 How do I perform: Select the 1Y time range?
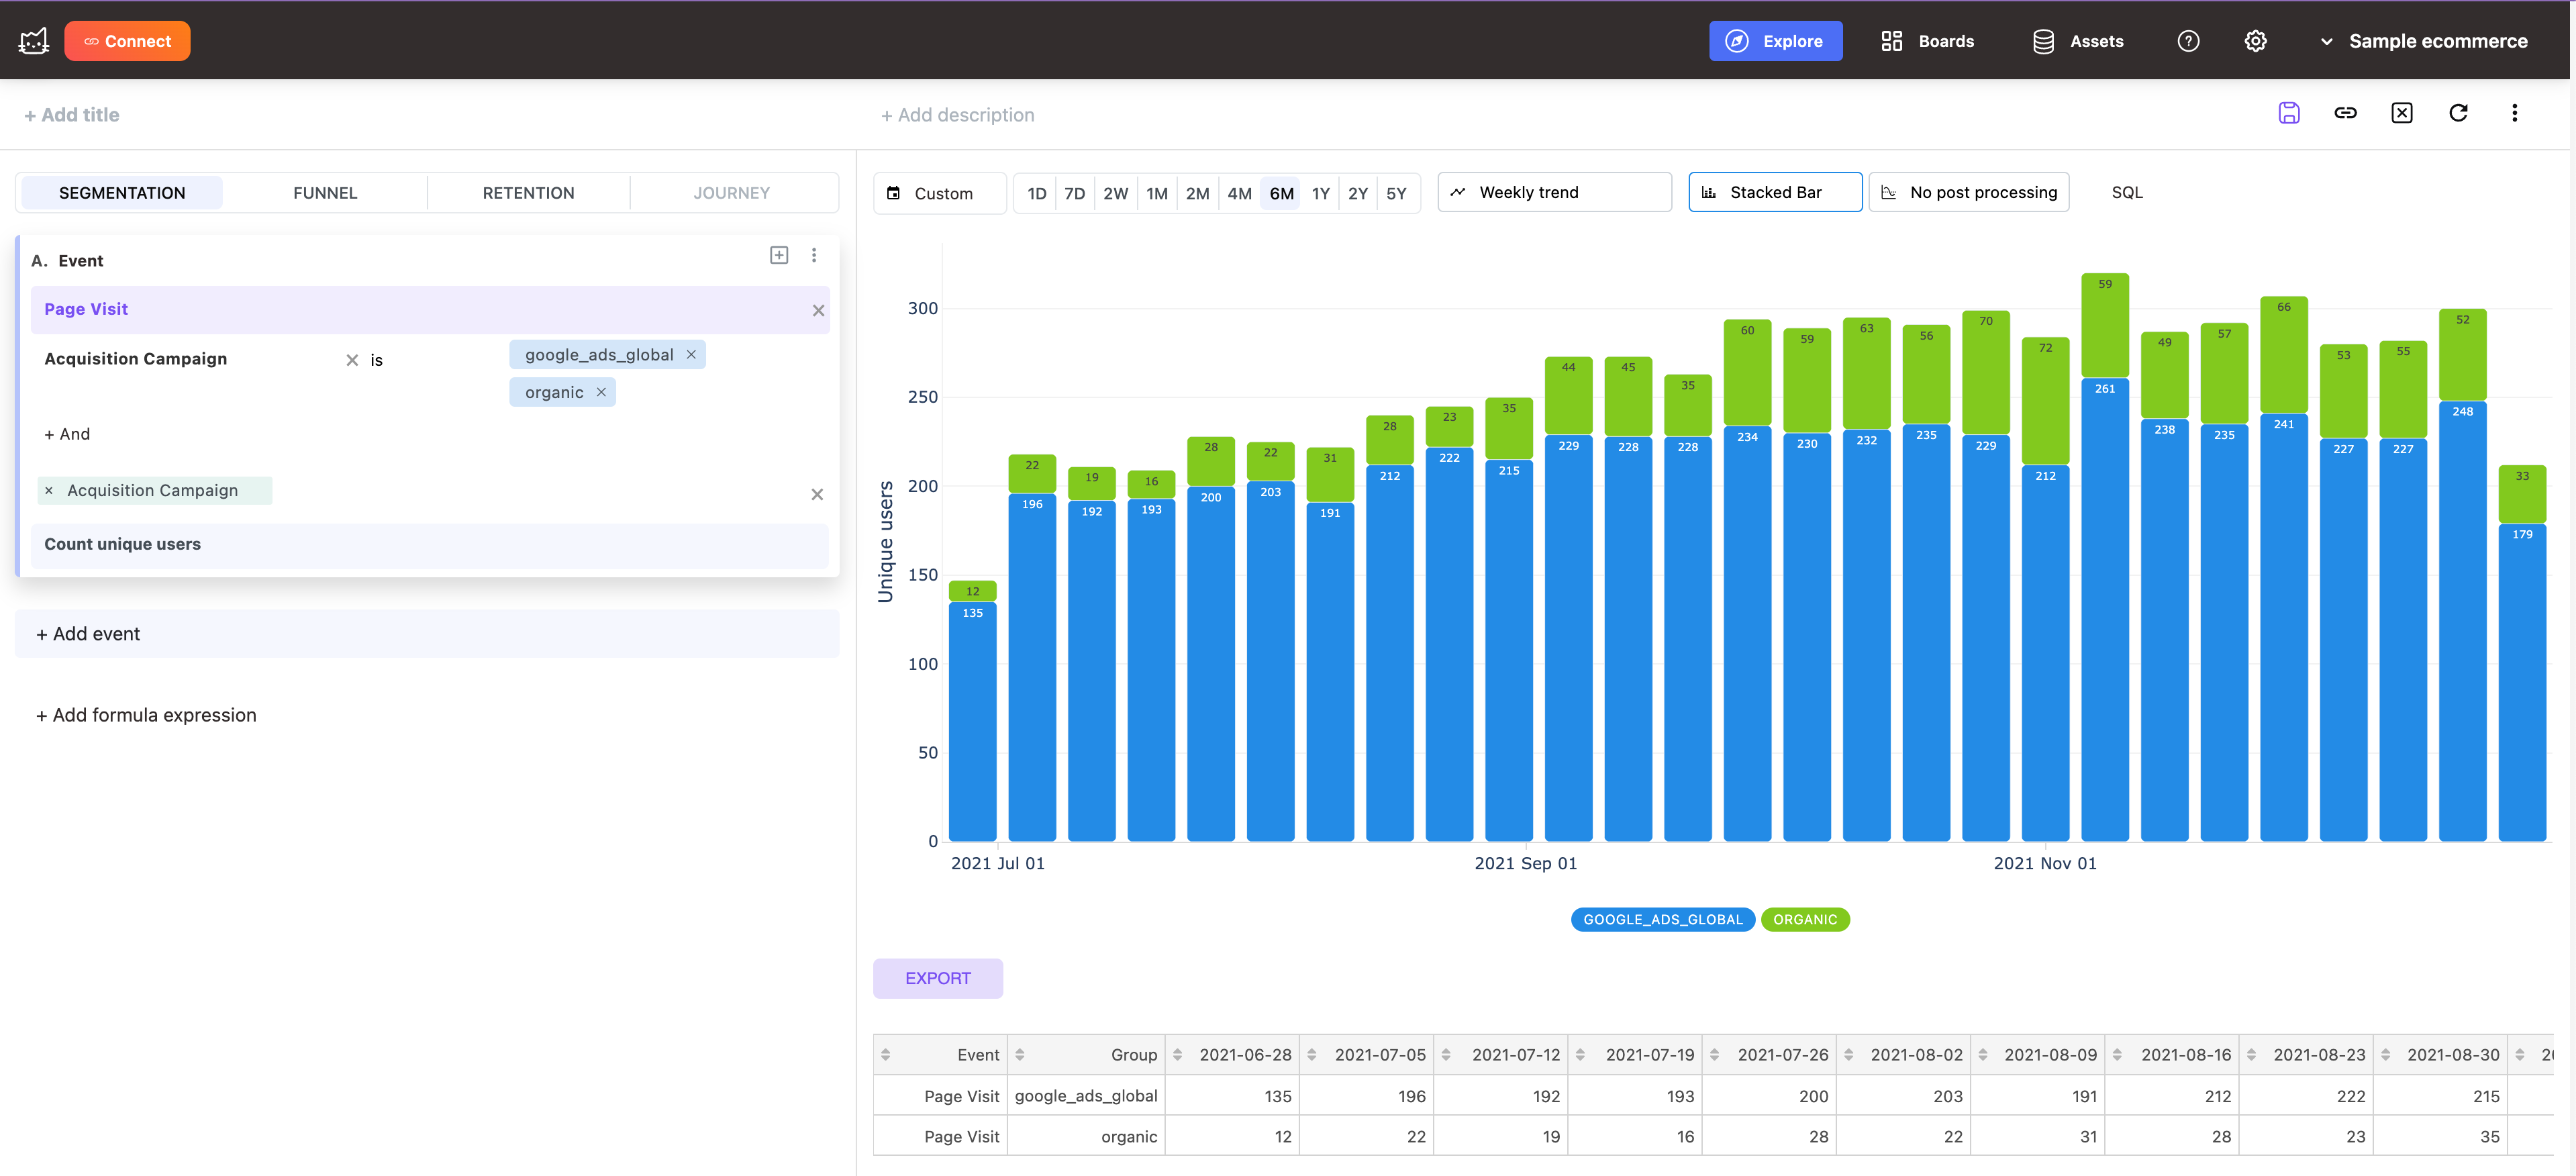click(x=1320, y=193)
